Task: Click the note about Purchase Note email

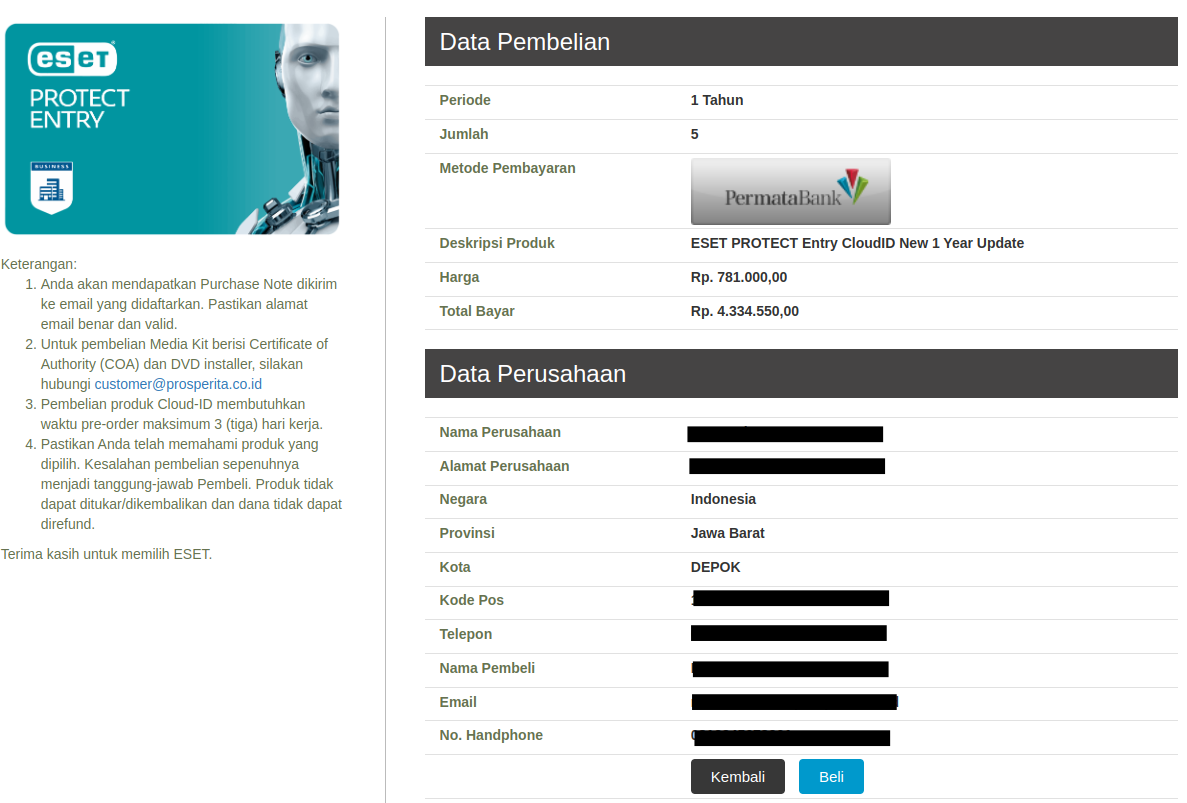Action: (188, 303)
